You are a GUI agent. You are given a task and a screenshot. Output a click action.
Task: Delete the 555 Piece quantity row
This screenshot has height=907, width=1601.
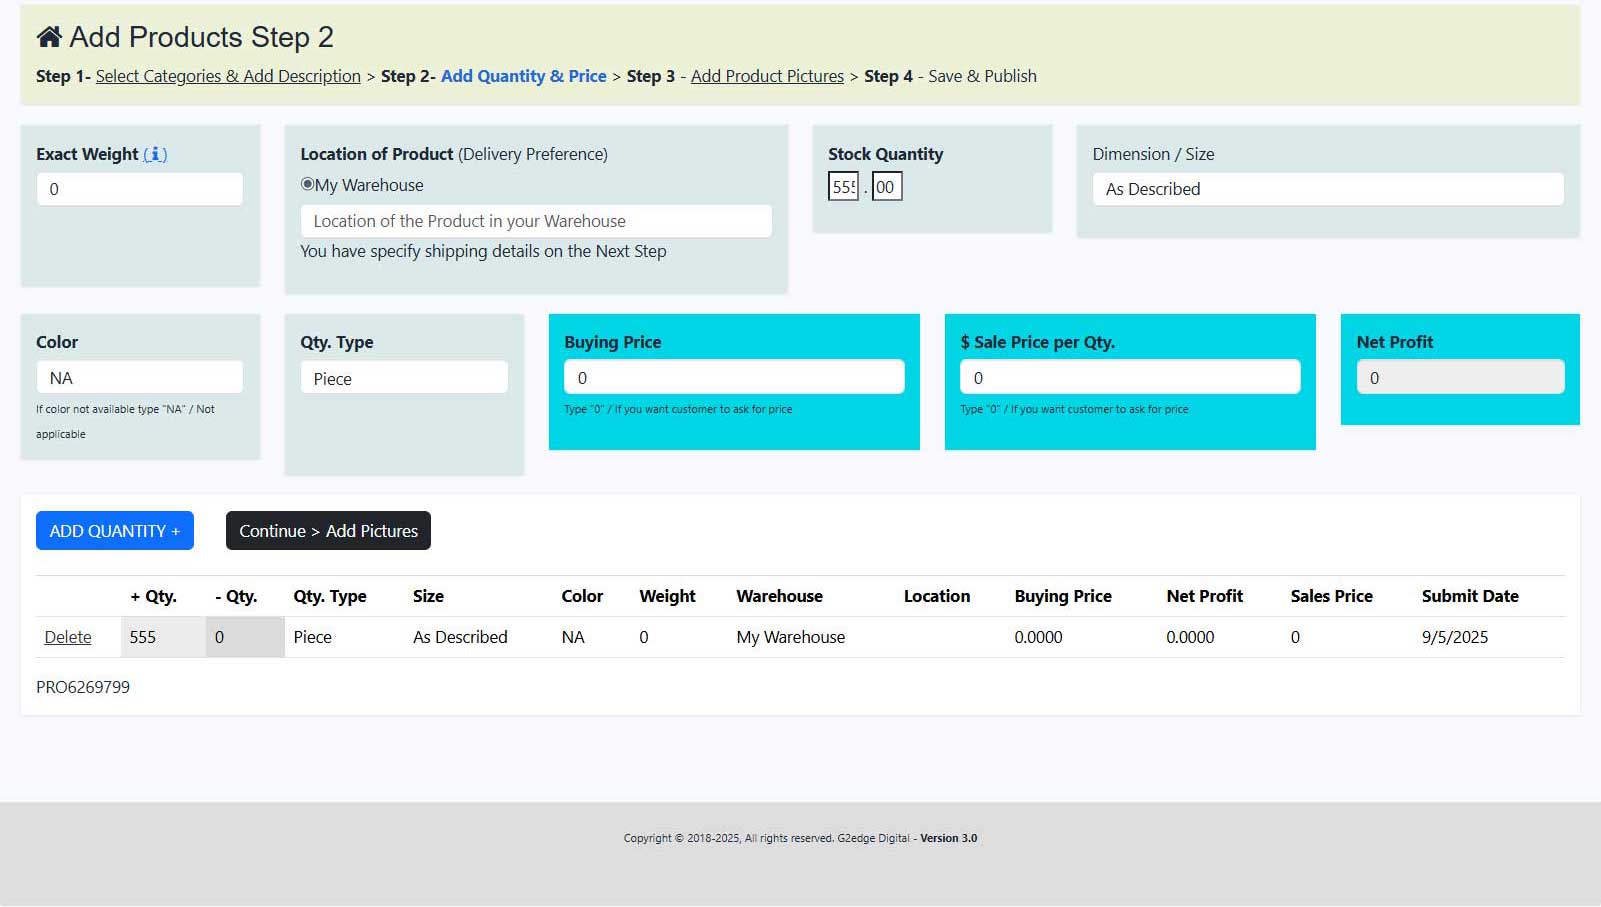point(68,637)
